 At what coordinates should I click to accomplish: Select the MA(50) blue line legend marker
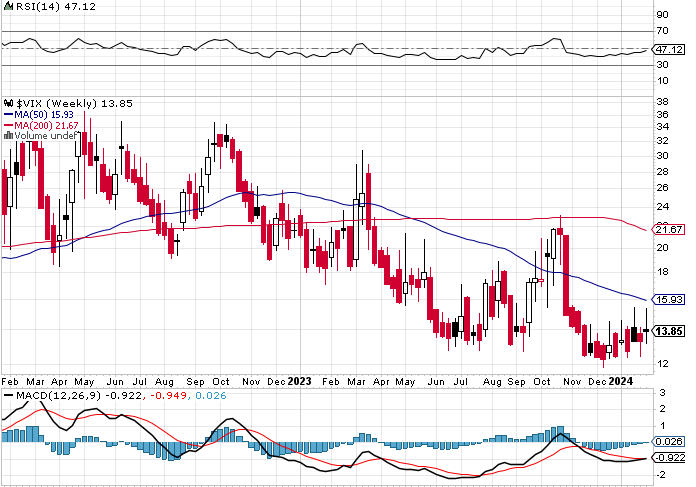pyautogui.click(x=7, y=114)
